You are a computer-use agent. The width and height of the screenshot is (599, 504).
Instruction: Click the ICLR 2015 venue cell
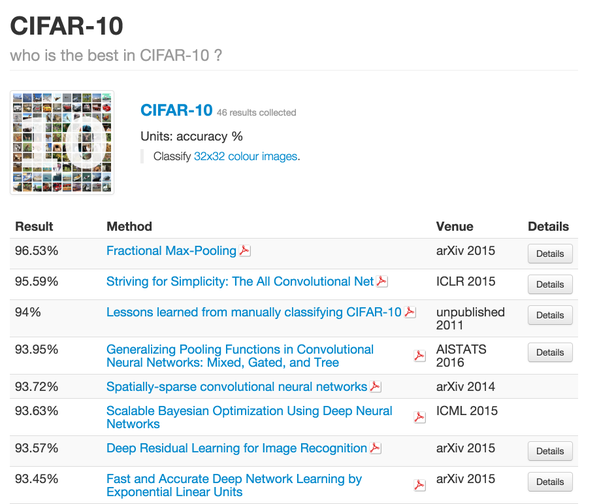(466, 282)
